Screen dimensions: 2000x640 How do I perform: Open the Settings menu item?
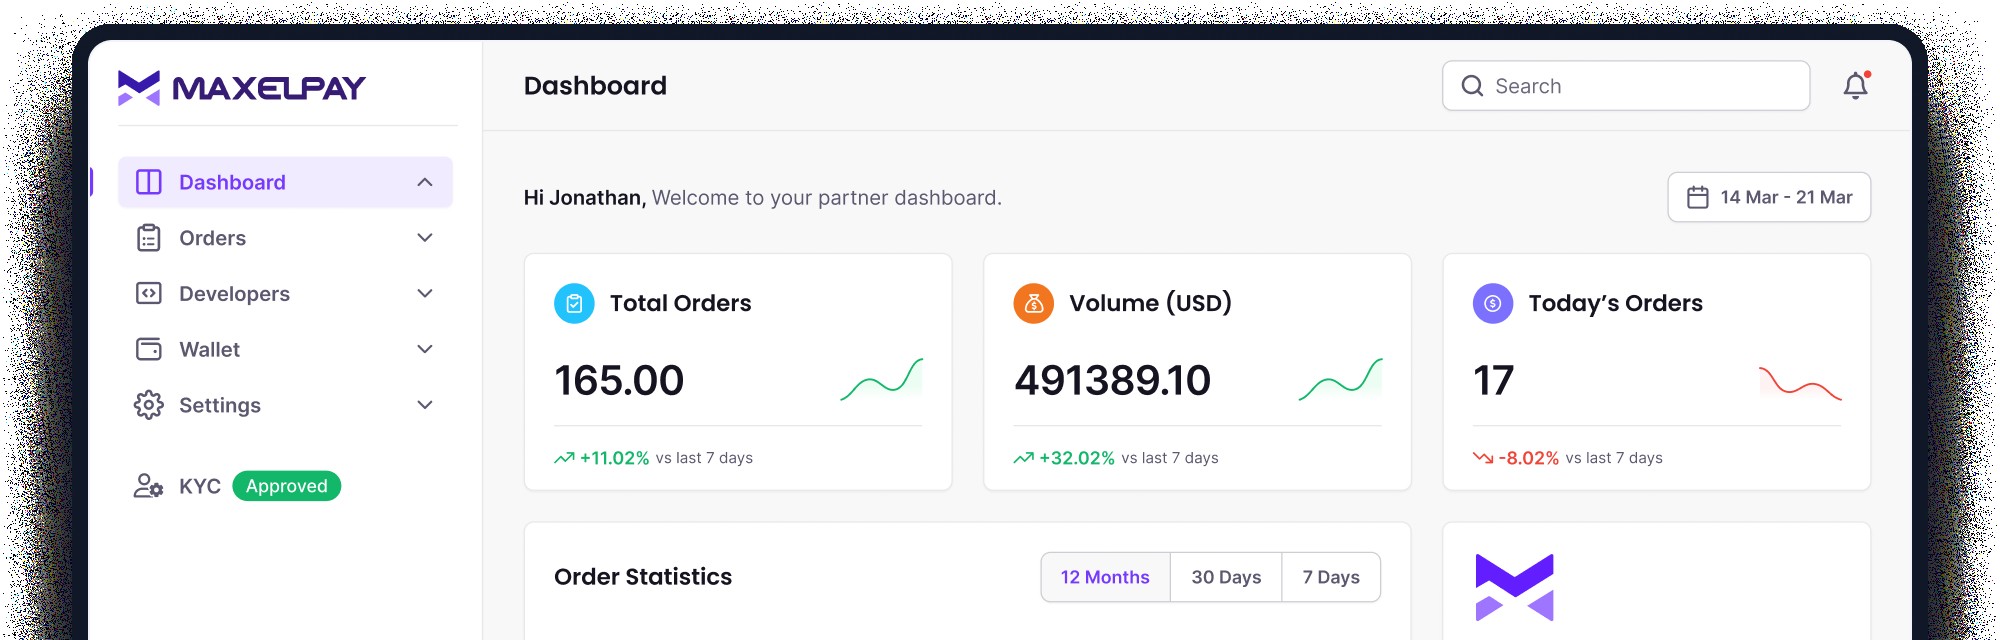(219, 405)
